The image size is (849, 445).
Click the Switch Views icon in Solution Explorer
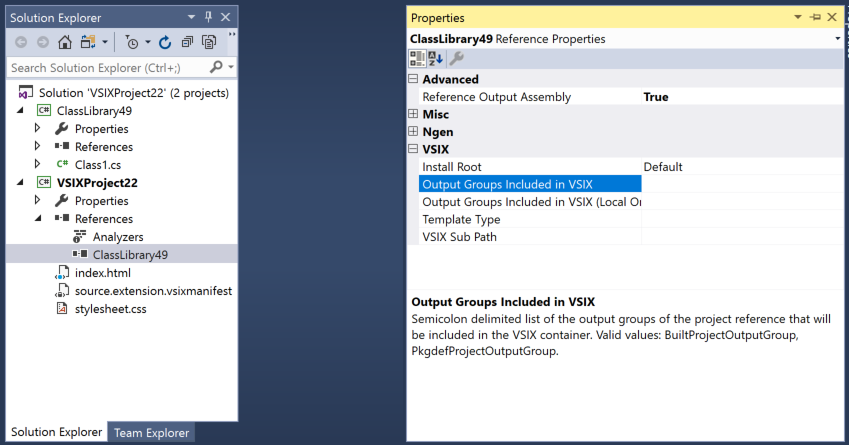pyautogui.click(x=88, y=42)
